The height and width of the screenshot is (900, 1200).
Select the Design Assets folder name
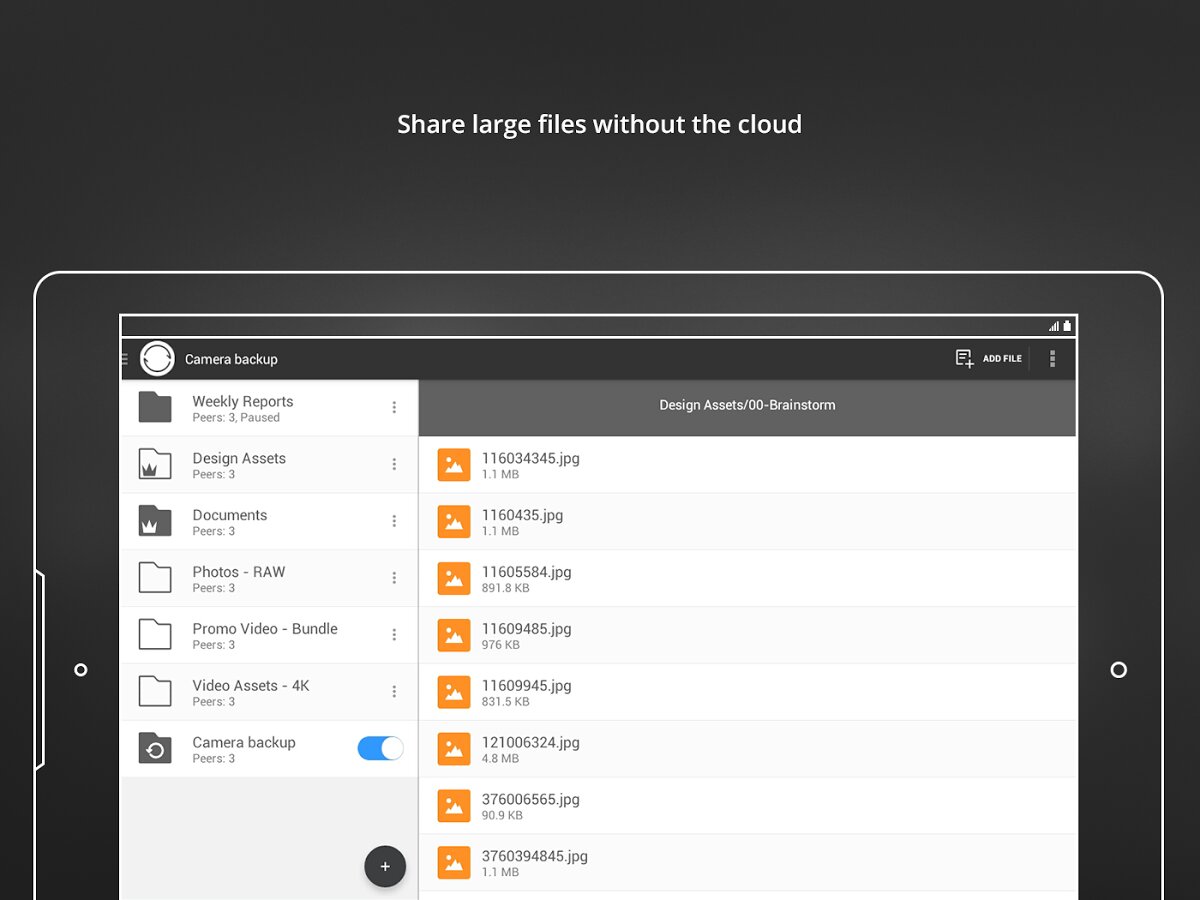[x=239, y=458]
